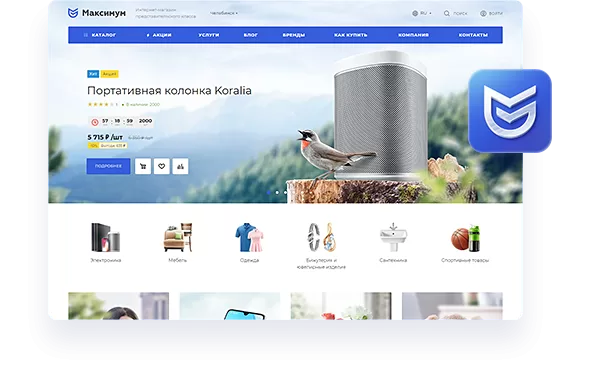Click the Спортивные товары label
Image resolution: width=600 pixels, height=368 pixels.
click(x=465, y=260)
